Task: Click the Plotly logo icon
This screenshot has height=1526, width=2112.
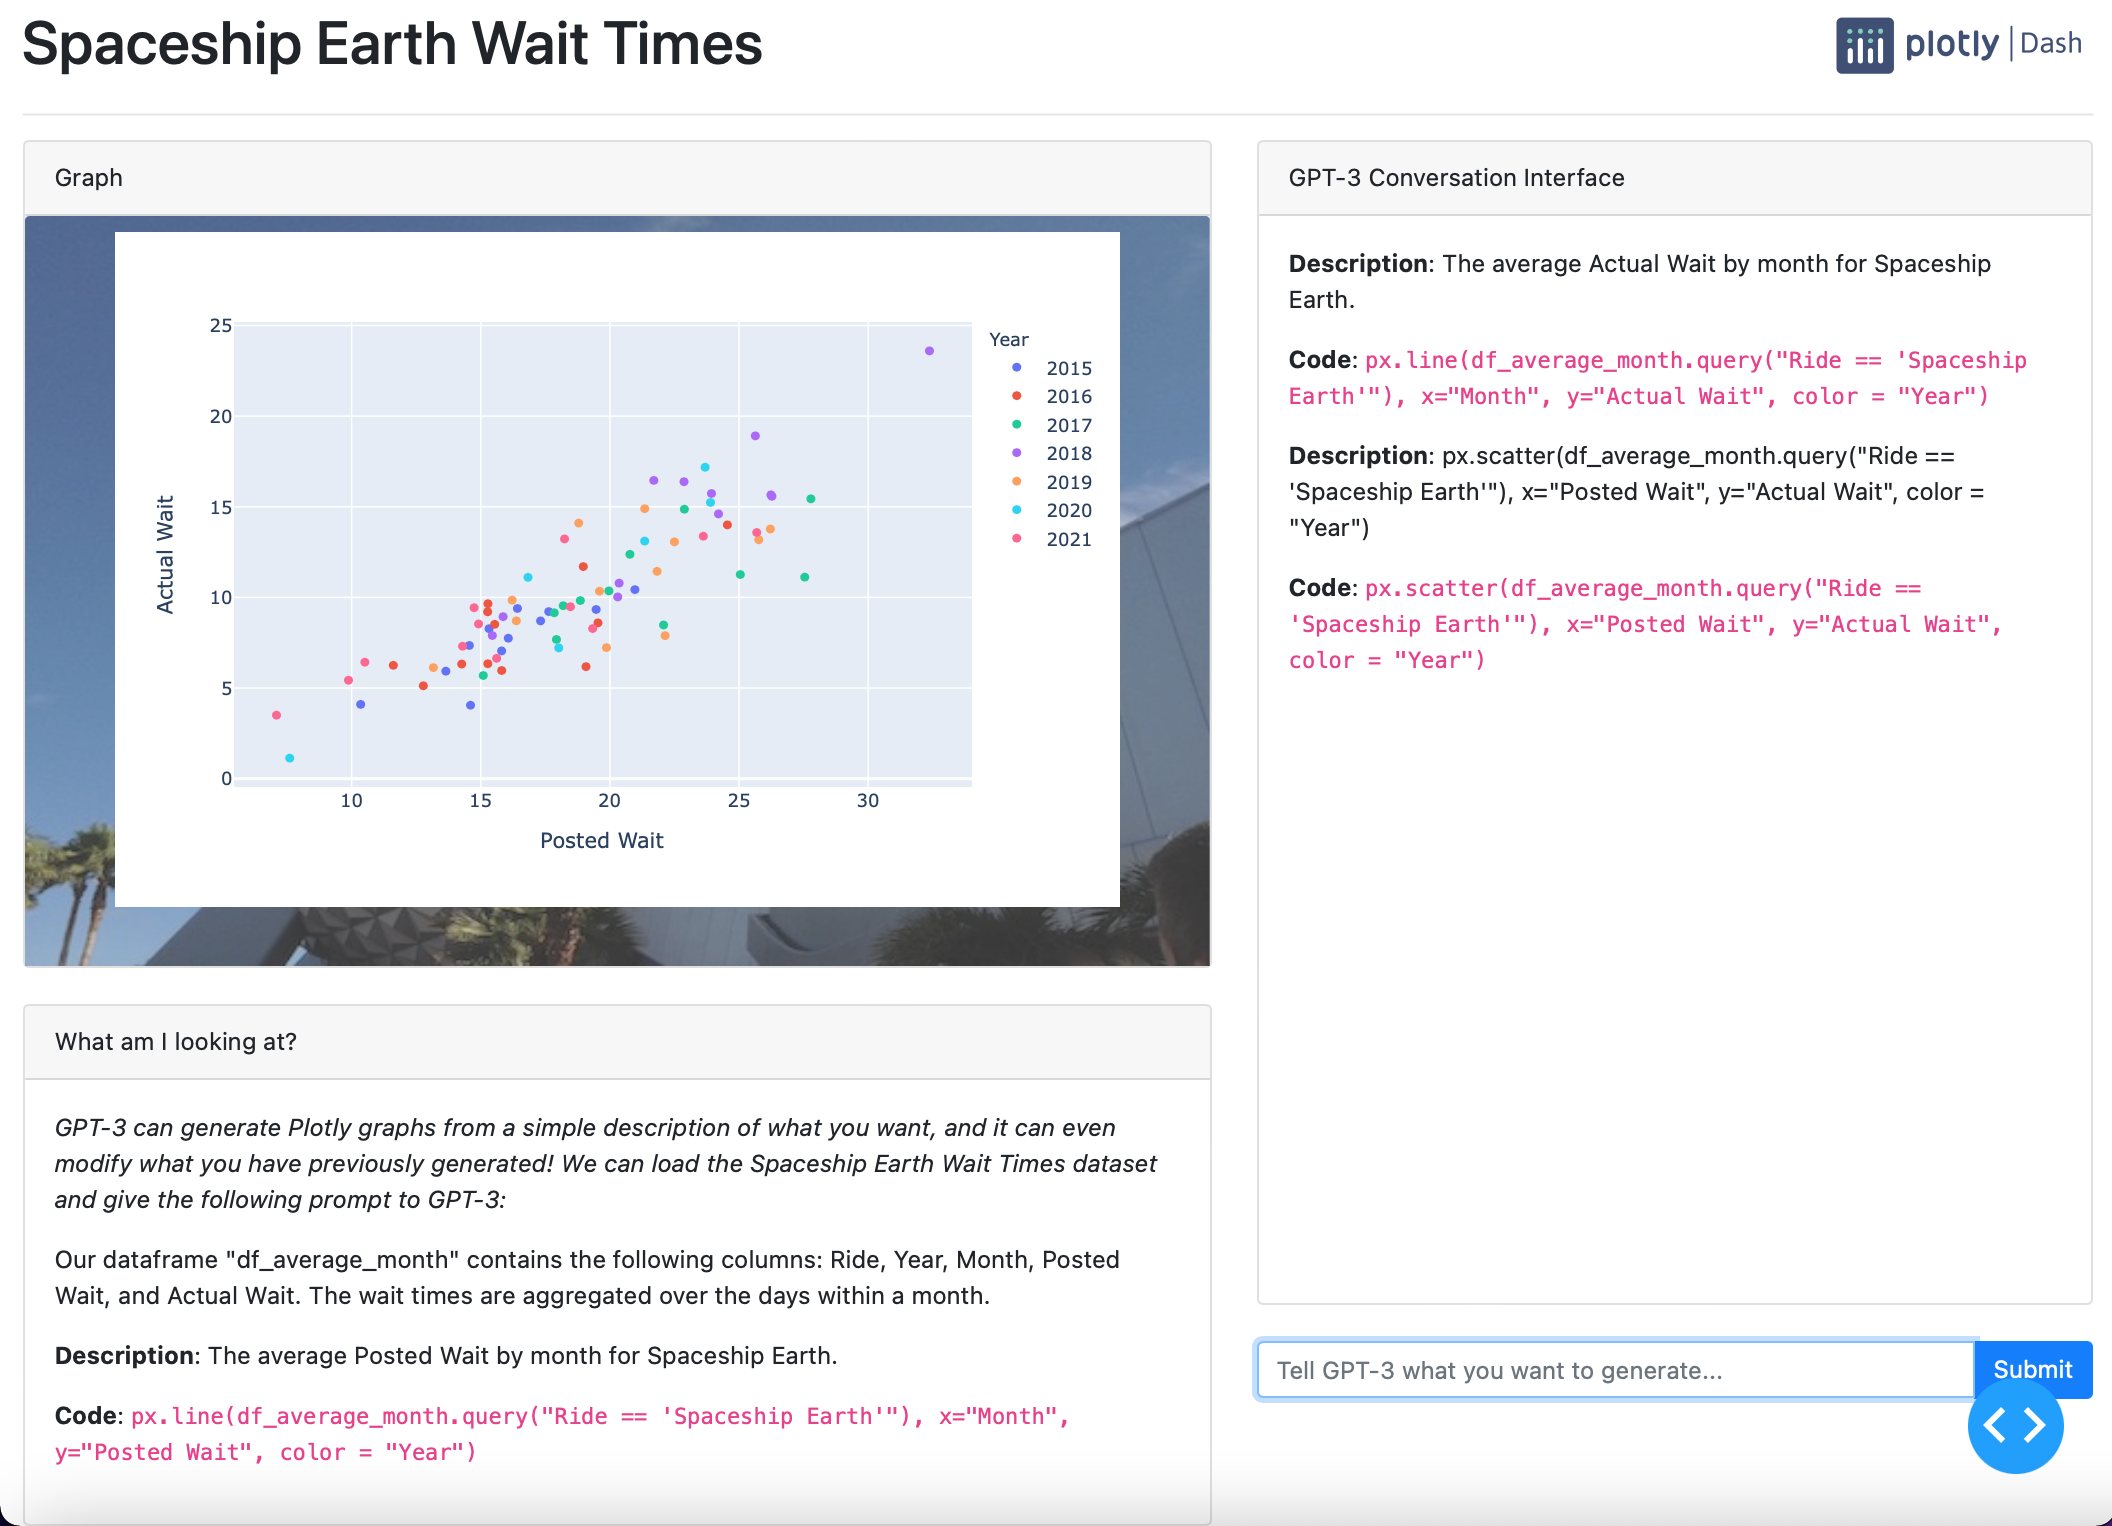Action: pos(1864,45)
